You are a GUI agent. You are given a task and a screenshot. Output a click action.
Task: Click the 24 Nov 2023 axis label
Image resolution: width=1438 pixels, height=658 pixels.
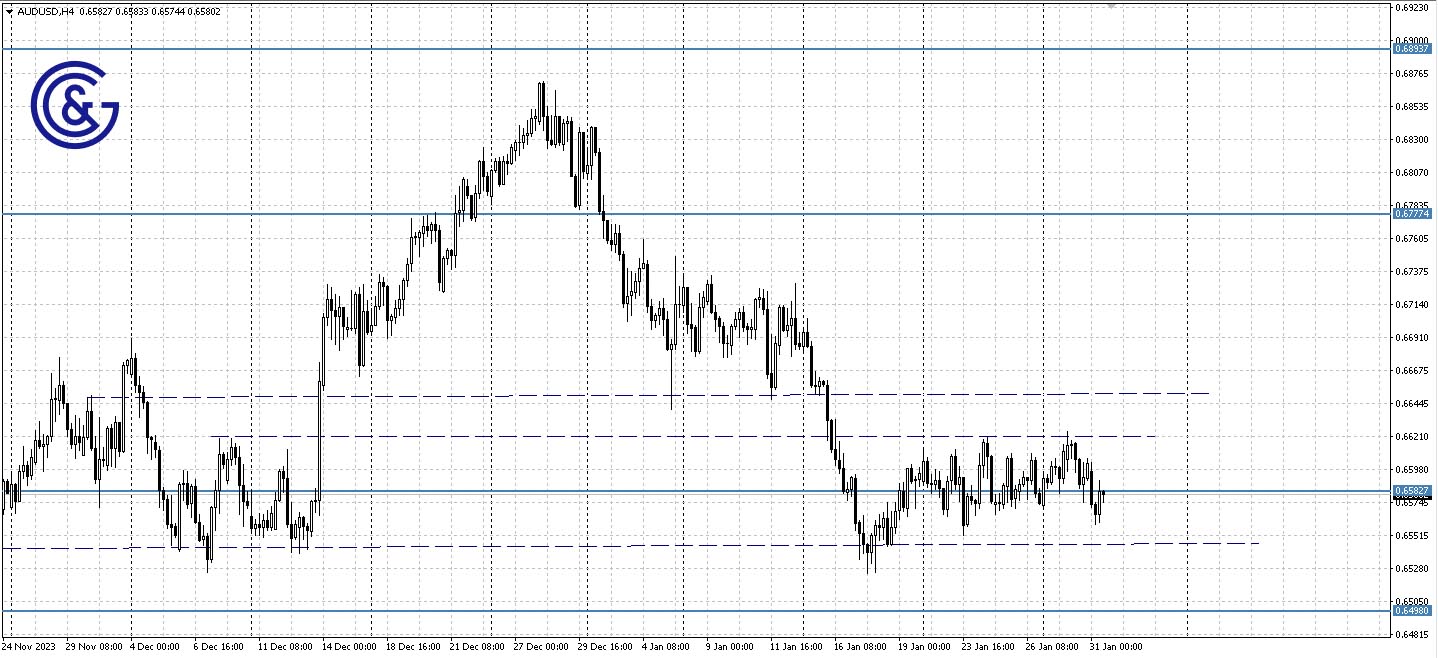(30, 647)
